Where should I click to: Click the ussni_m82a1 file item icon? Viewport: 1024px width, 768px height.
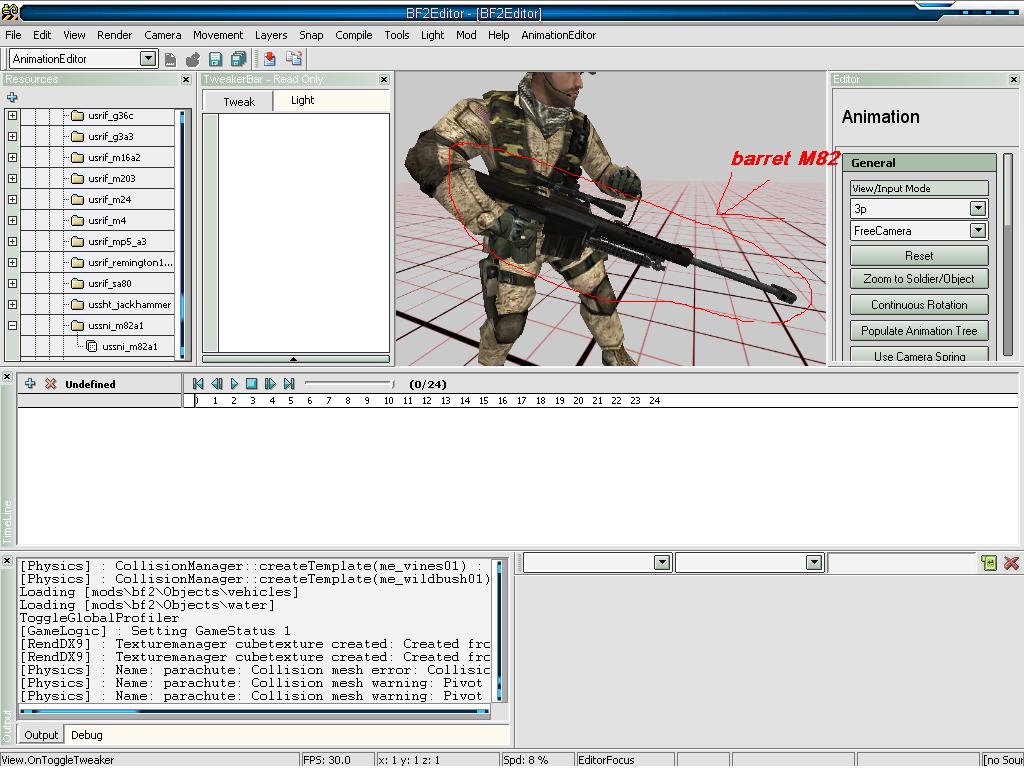click(92, 347)
